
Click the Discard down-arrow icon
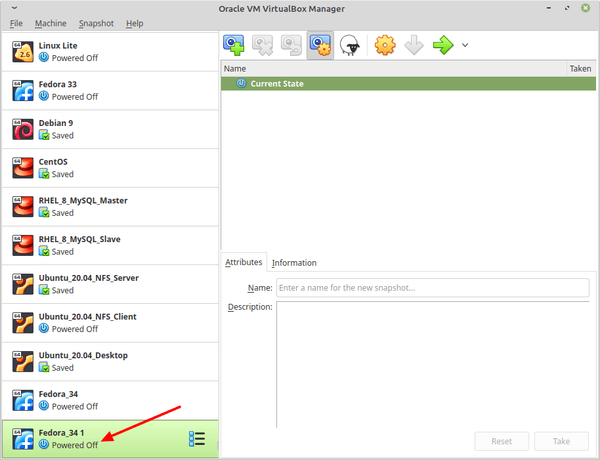point(414,45)
